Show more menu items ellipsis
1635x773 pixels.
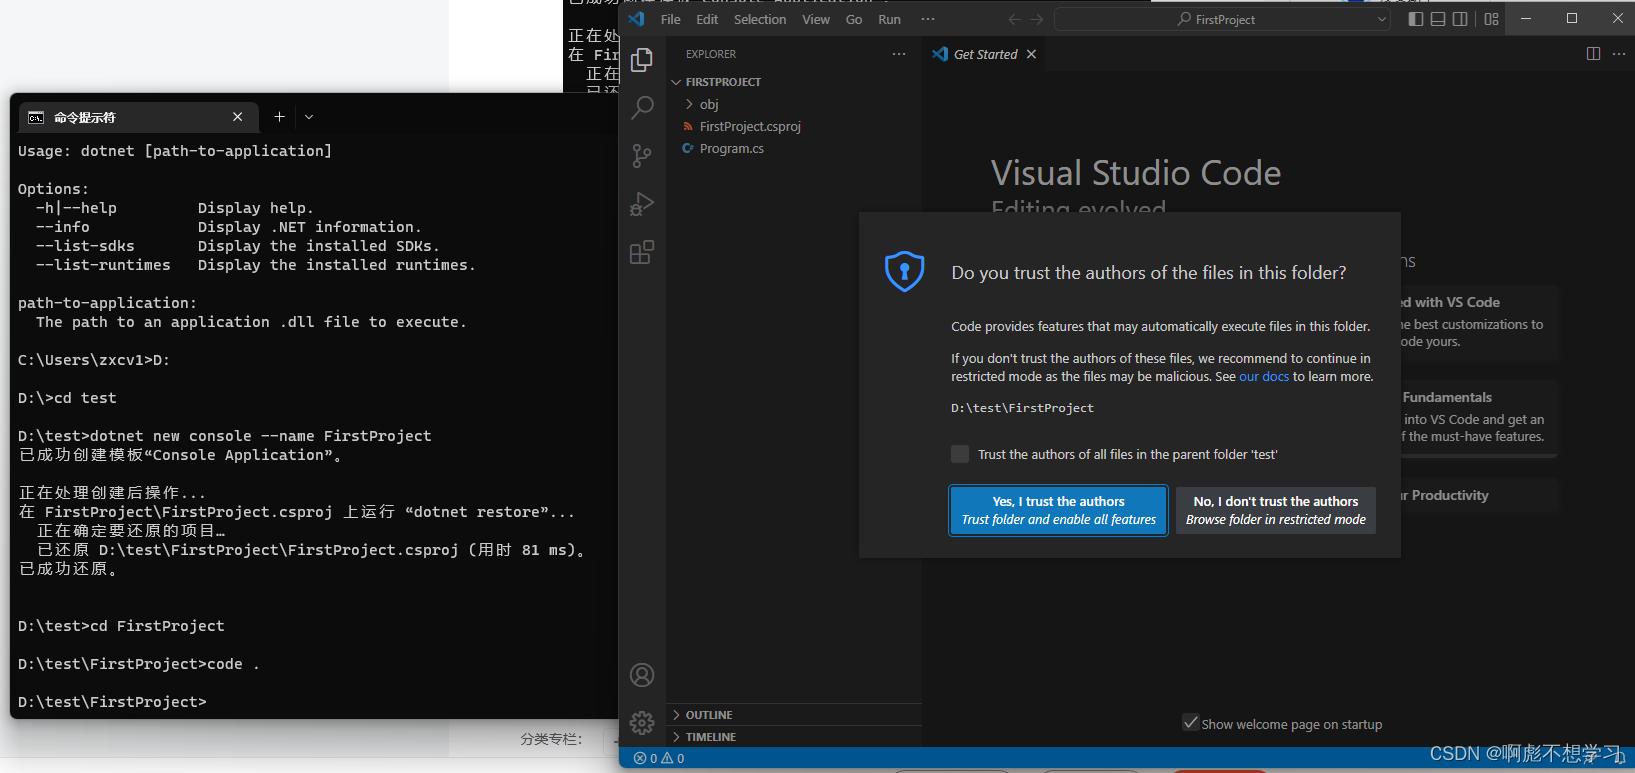[928, 19]
